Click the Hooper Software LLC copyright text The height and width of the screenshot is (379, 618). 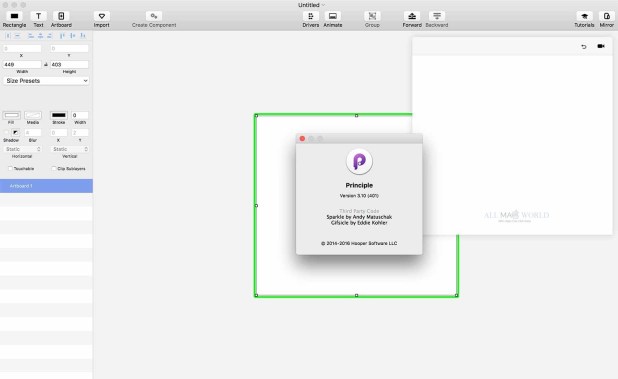[359, 243]
